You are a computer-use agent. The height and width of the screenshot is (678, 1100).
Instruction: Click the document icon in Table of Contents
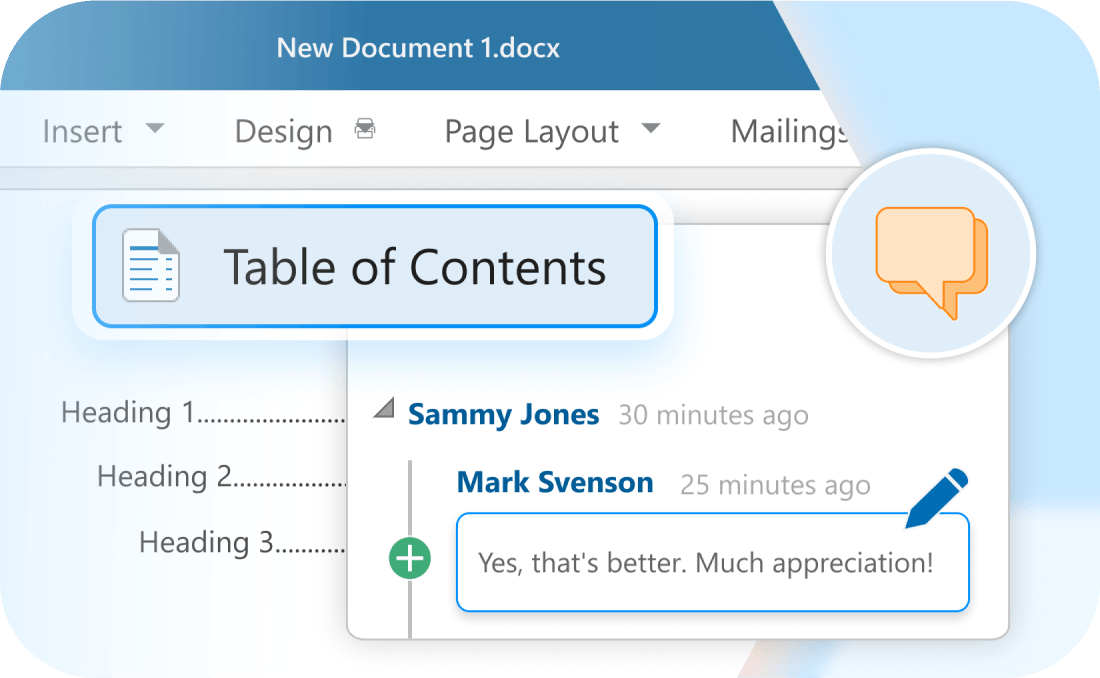click(x=150, y=266)
